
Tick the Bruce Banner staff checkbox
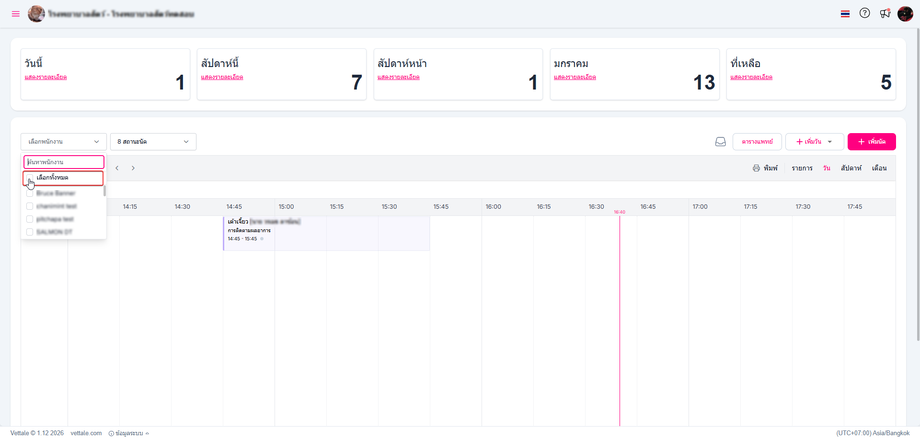click(30, 193)
